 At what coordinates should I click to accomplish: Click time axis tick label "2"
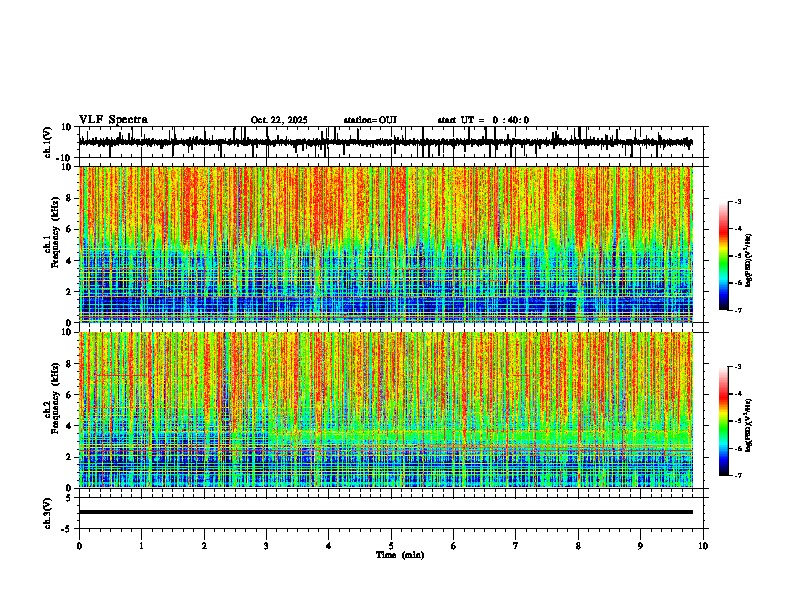tap(204, 546)
